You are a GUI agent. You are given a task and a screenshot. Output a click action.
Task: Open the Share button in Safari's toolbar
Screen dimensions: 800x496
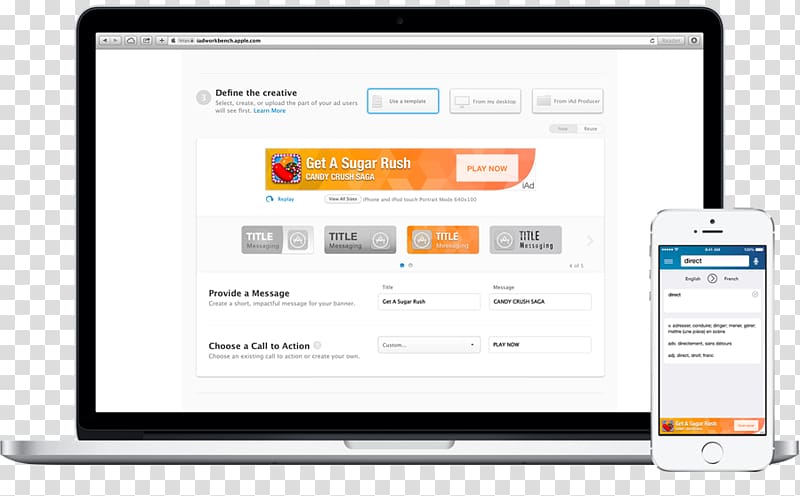(146, 40)
